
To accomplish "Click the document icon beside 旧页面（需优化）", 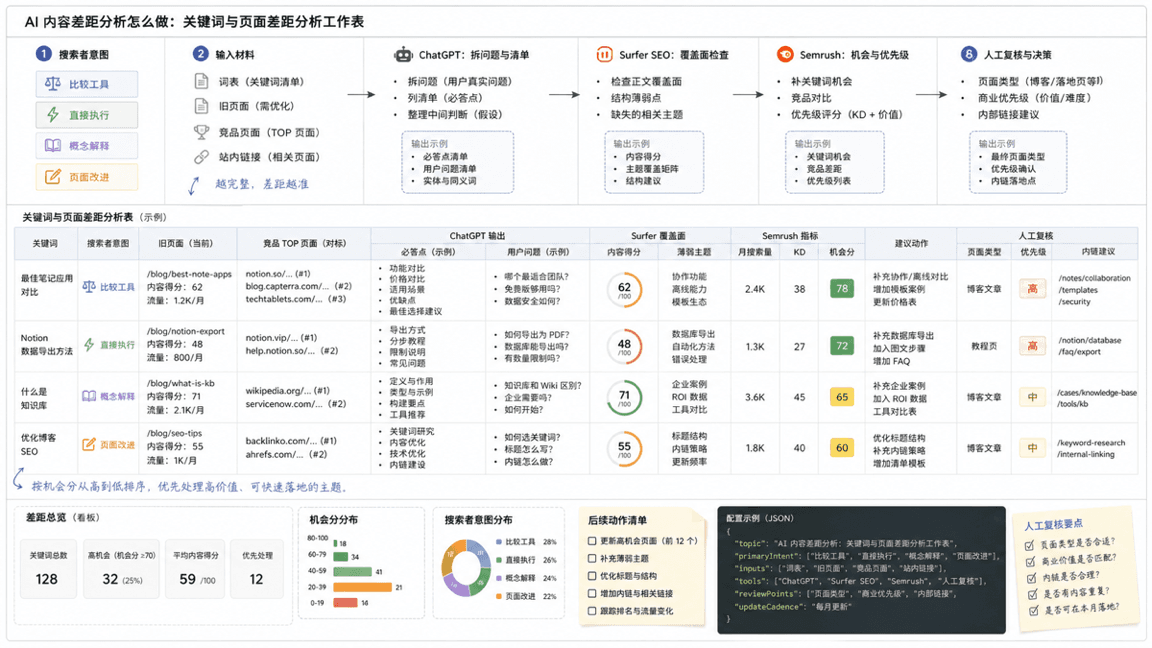I will (201, 106).
